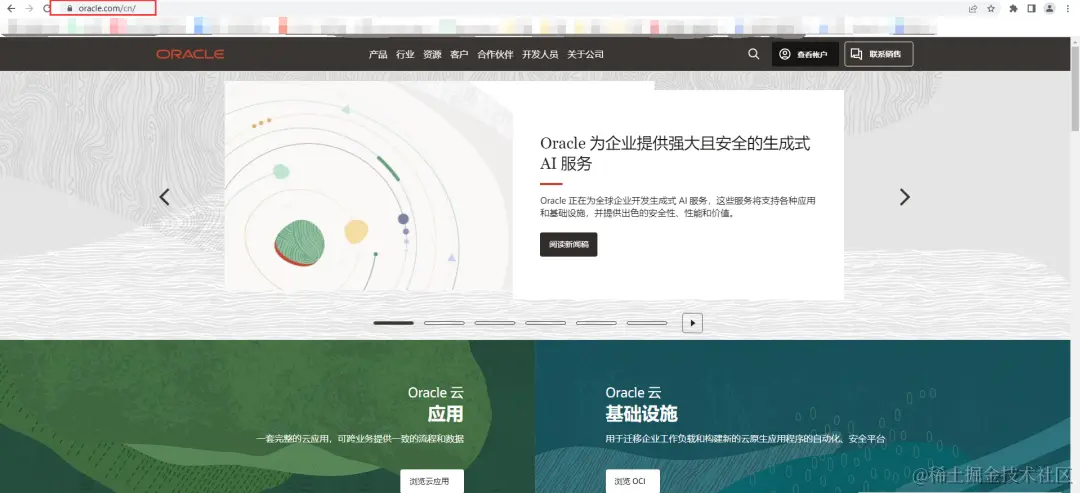Viewport: 1080px width, 493px height.
Task: Open the 开发人员 menu
Action: (x=540, y=54)
